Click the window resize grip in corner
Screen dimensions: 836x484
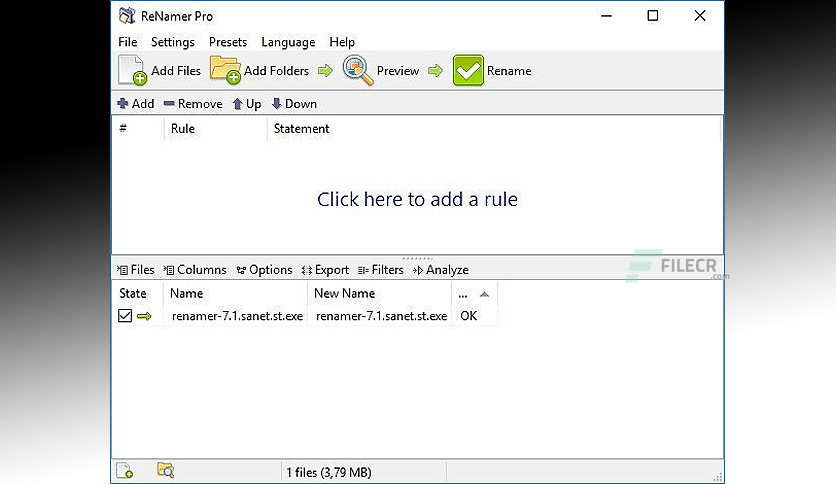(718, 477)
